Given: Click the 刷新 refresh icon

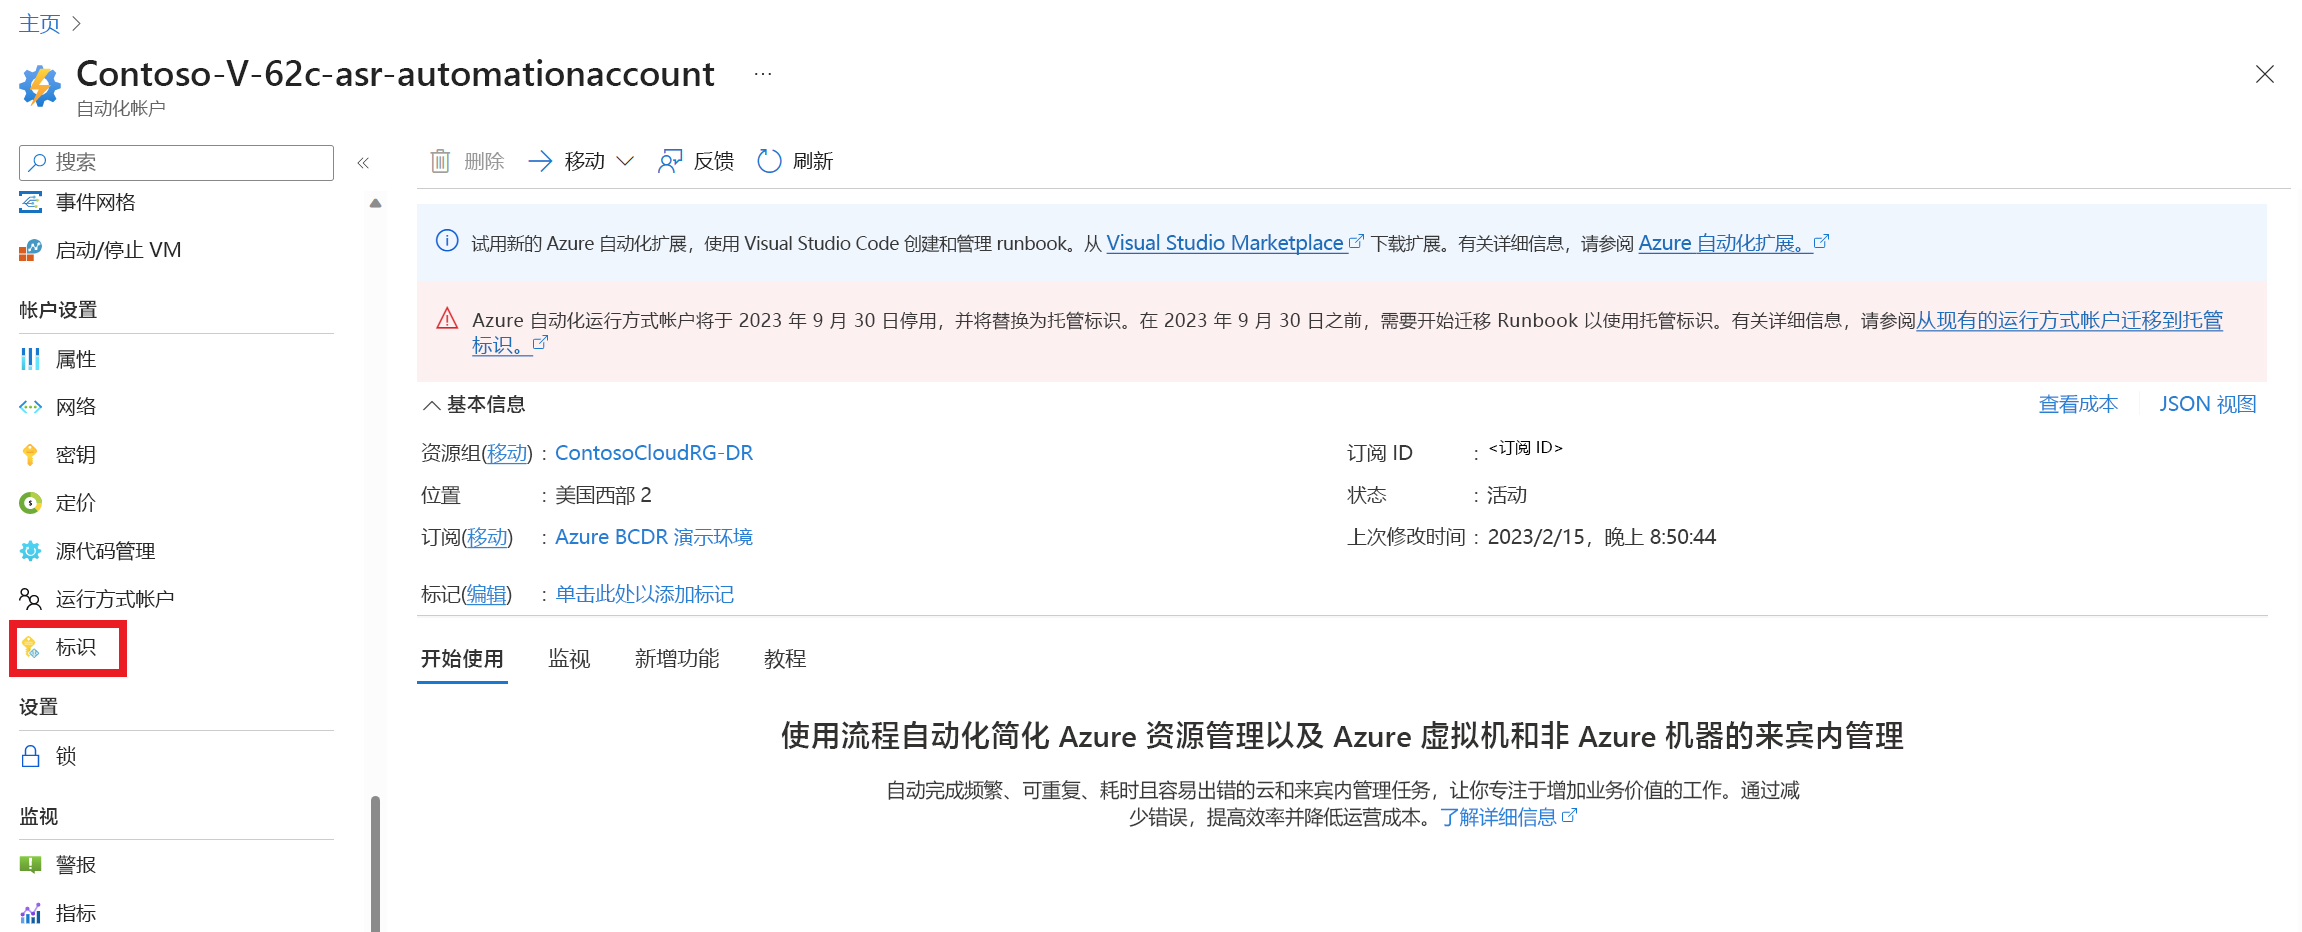Looking at the screenshot, I should tap(769, 161).
